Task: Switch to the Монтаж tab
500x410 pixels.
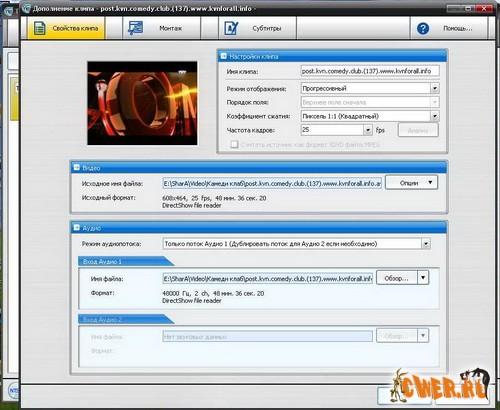Action: tap(161, 28)
